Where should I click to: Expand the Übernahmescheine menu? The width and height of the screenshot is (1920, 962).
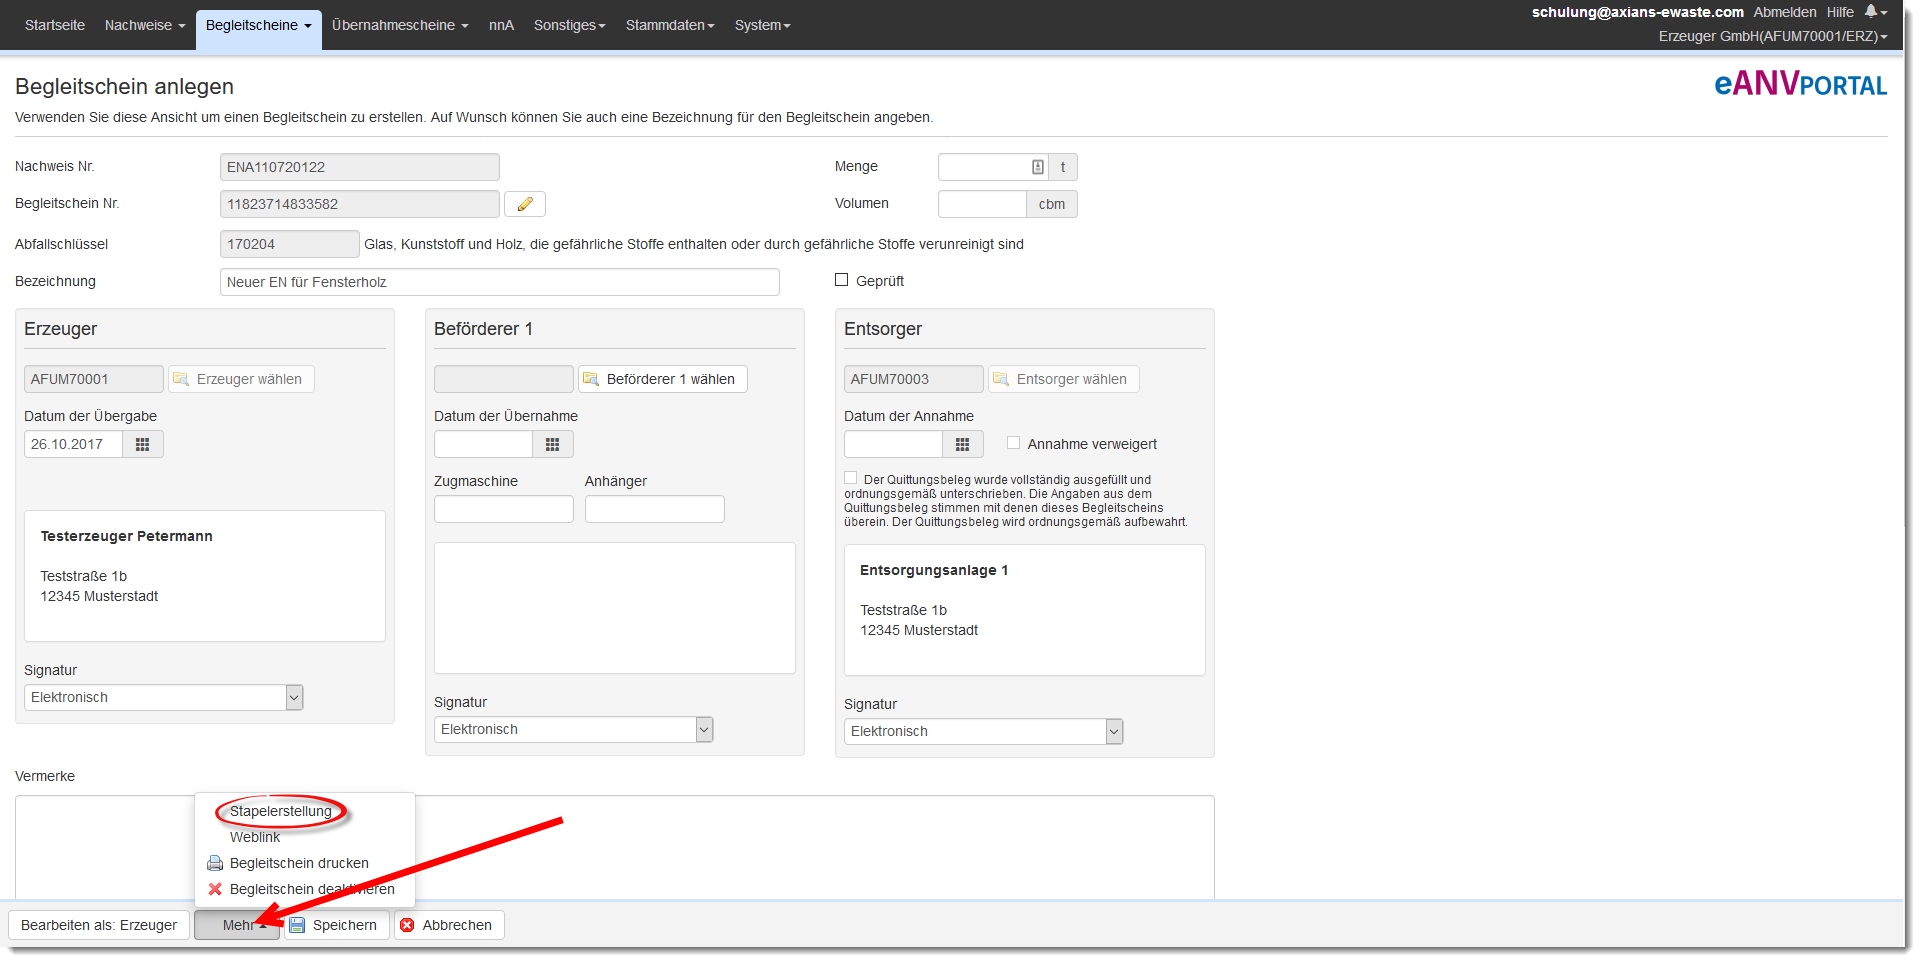pos(400,25)
